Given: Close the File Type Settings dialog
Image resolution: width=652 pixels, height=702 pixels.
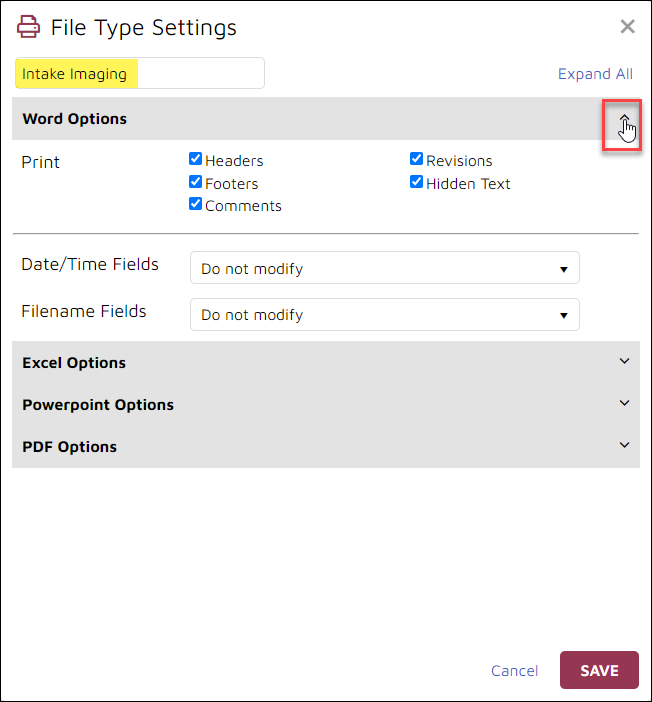Looking at the screenshot, I should 627,27.
